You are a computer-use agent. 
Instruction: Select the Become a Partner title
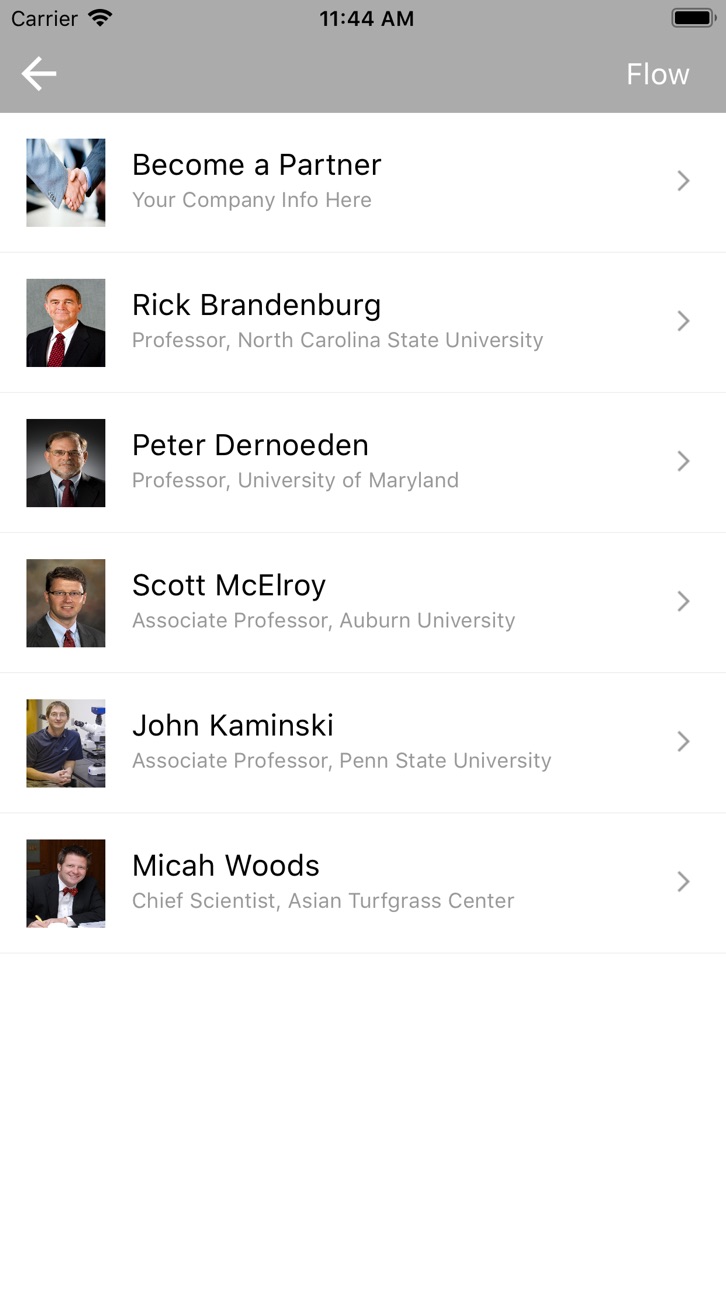point(257,165)
